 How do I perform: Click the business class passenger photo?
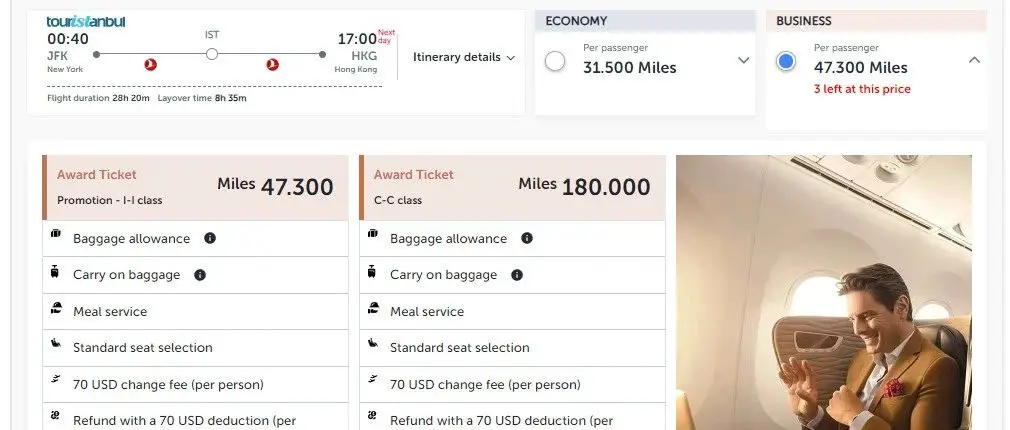tap(823, 292)
